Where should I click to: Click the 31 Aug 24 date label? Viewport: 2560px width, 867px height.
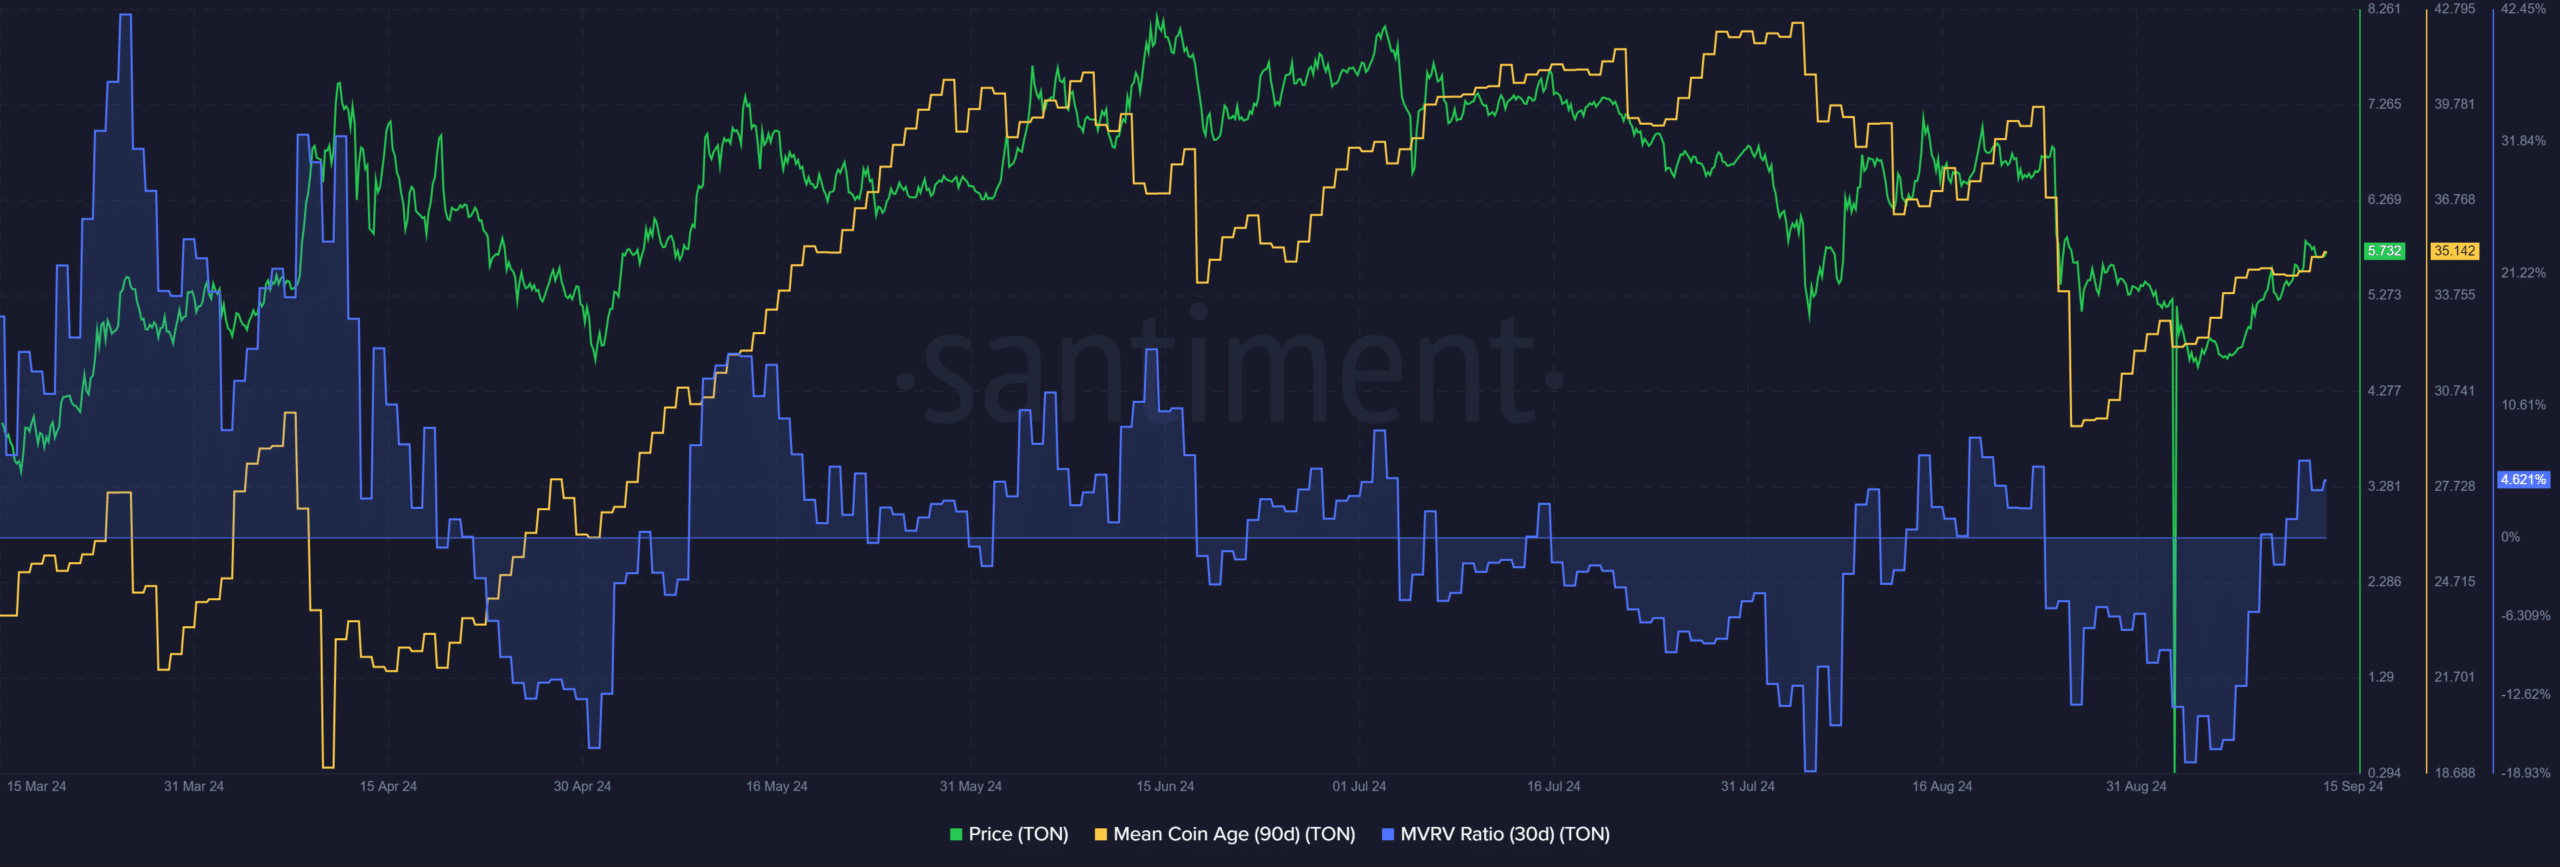click(2136, 786)
